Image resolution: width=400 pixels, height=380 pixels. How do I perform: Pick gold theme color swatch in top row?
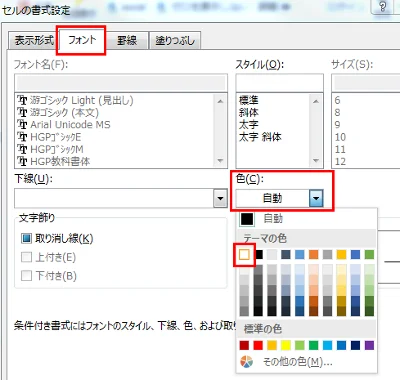[x=341, y=255]
